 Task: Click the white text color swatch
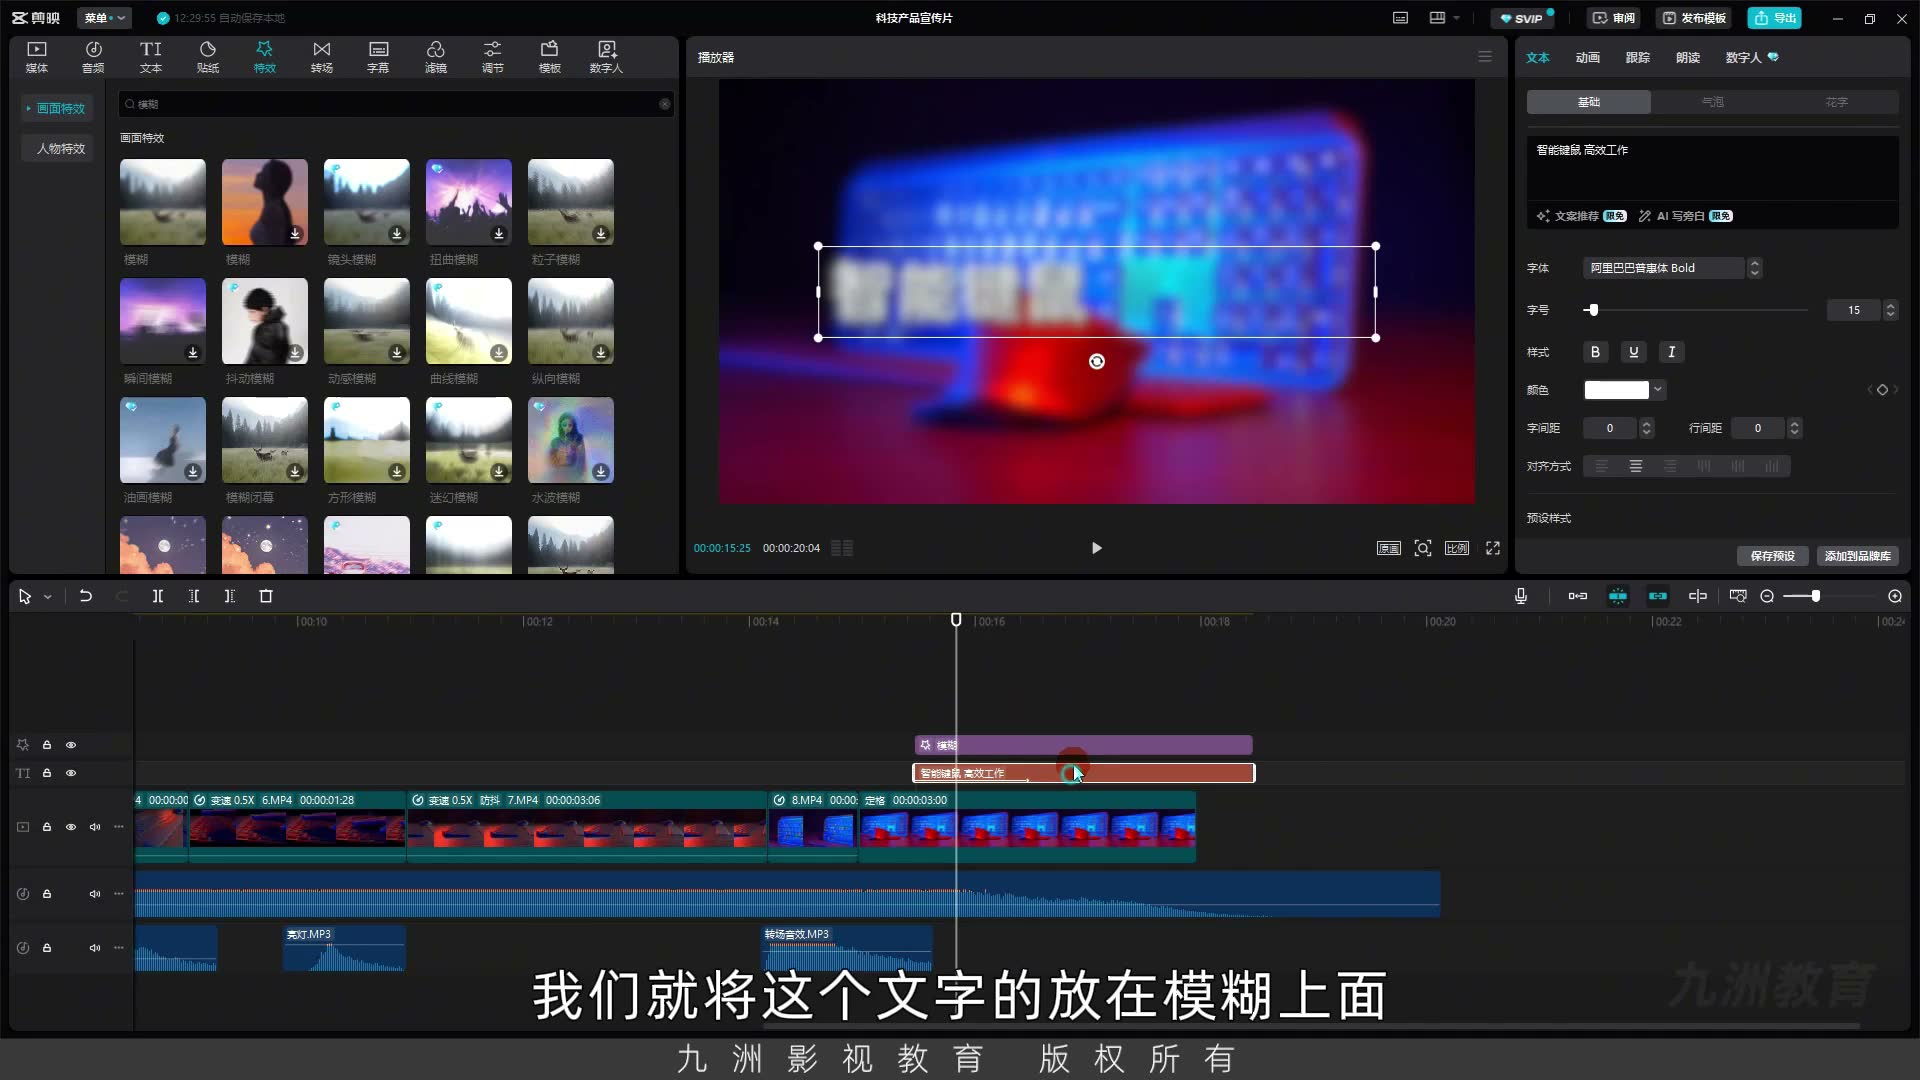pyautogui.click(x=1616, y=390)
